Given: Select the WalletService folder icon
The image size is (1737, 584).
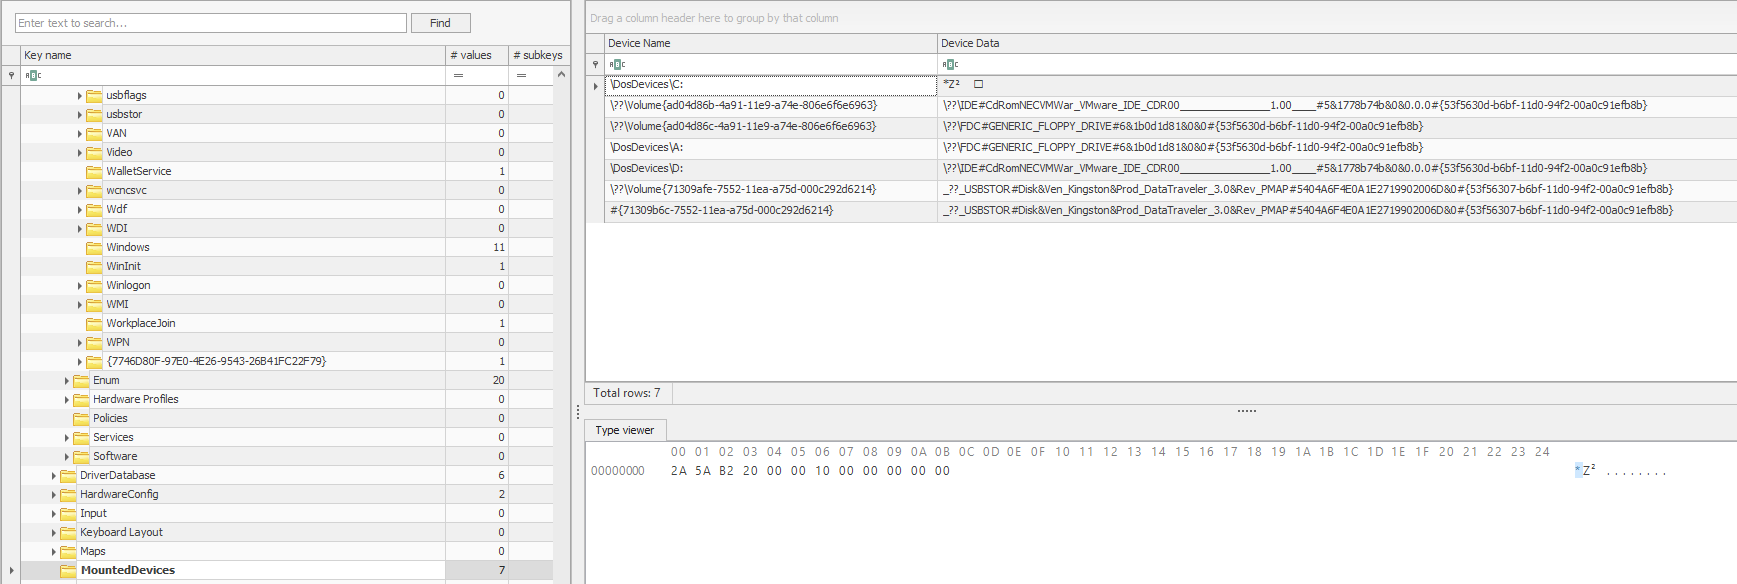Looking at the screenshot, I should (x=94, y=172).
